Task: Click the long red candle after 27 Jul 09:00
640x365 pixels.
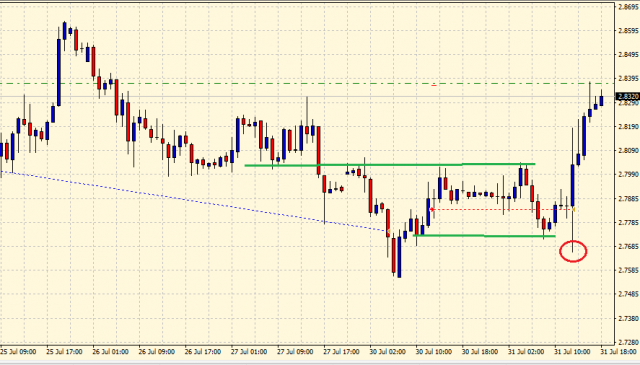Action: point(318,150)
